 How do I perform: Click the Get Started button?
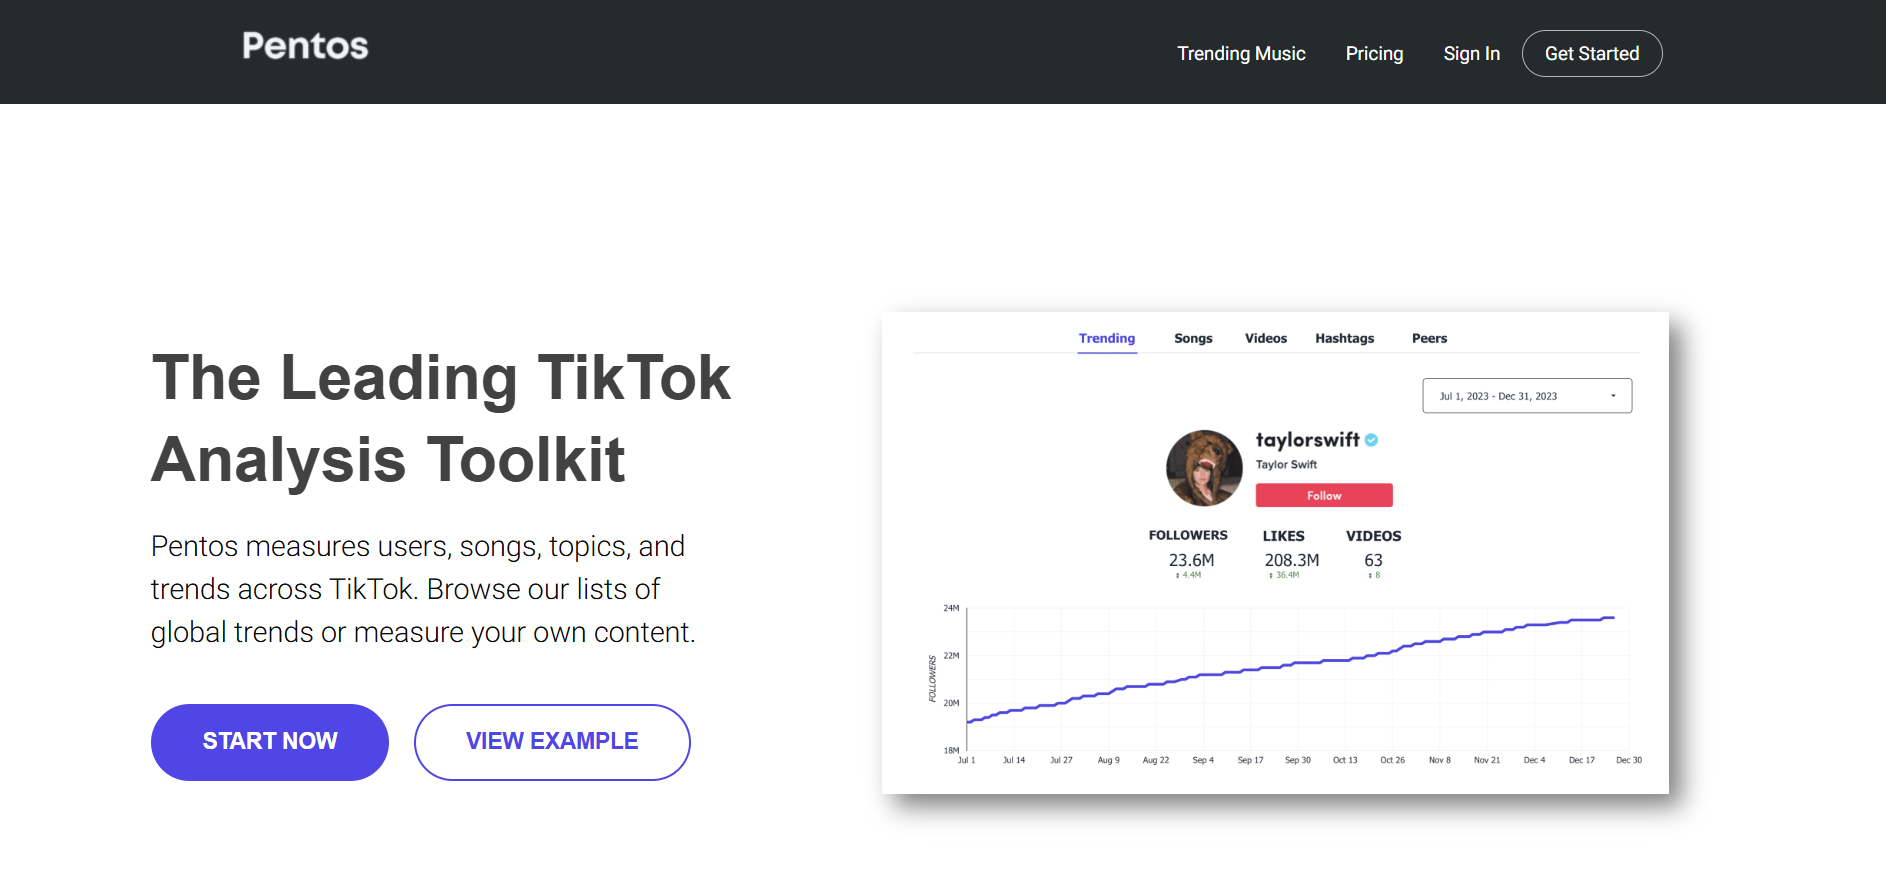(1592, 54)
